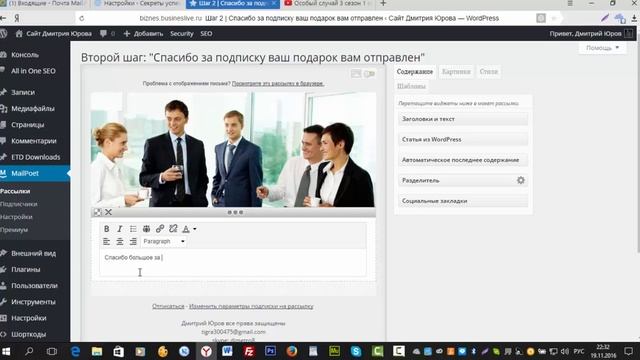640x360 pixels.
Task: Open Комментарии in the sidebar
Action: pyautogui.click(x=35, y=141)
